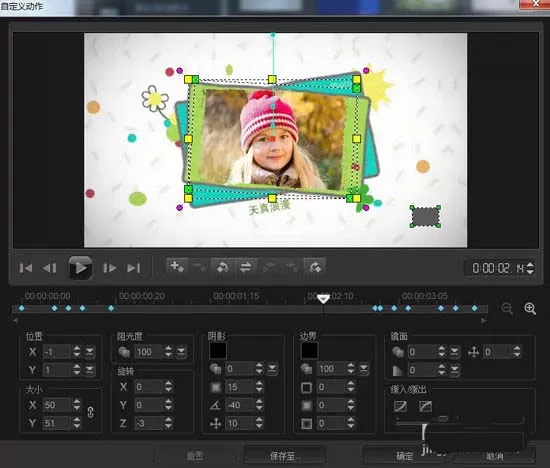Click the Rotation X value field
Screen dimensions: 550x468
coord(149,387)
